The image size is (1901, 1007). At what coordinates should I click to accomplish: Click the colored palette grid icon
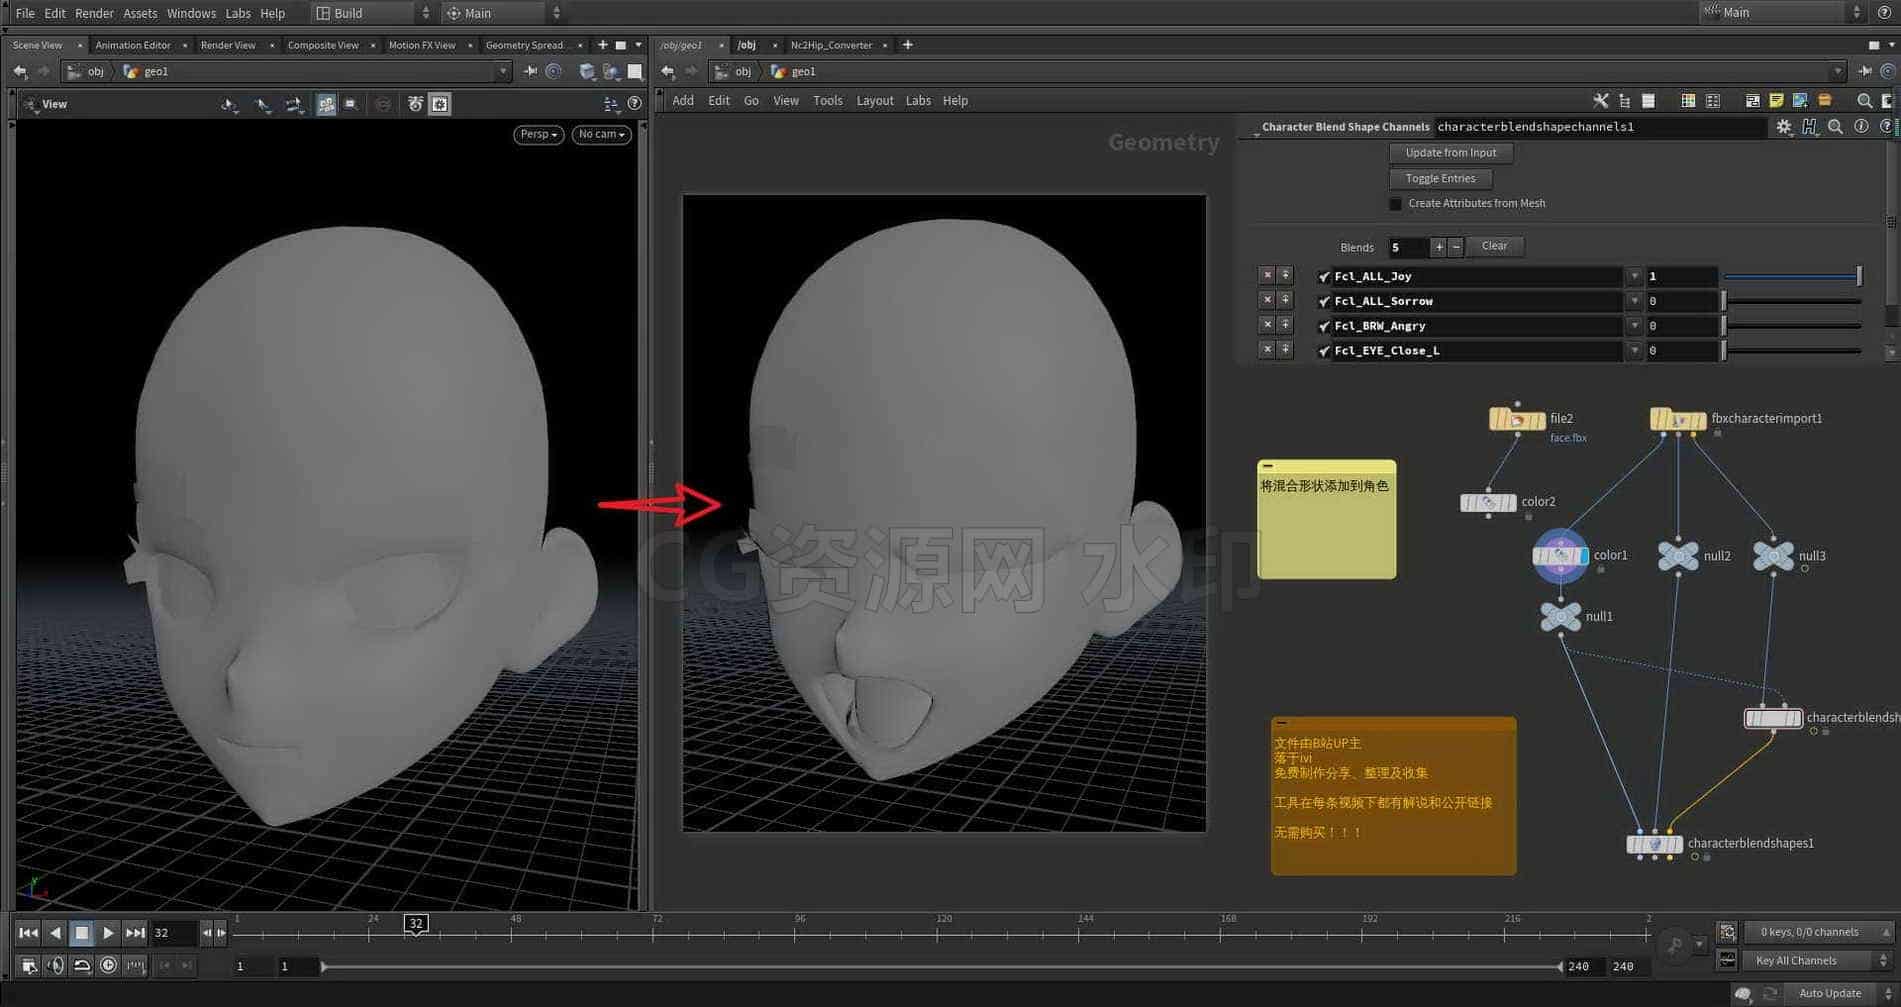pos(1688,101)
